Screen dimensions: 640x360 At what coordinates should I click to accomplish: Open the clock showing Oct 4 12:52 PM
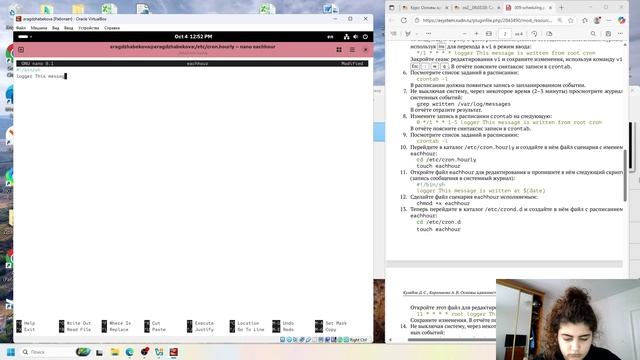pyautogui.click(x=193, y=37)
